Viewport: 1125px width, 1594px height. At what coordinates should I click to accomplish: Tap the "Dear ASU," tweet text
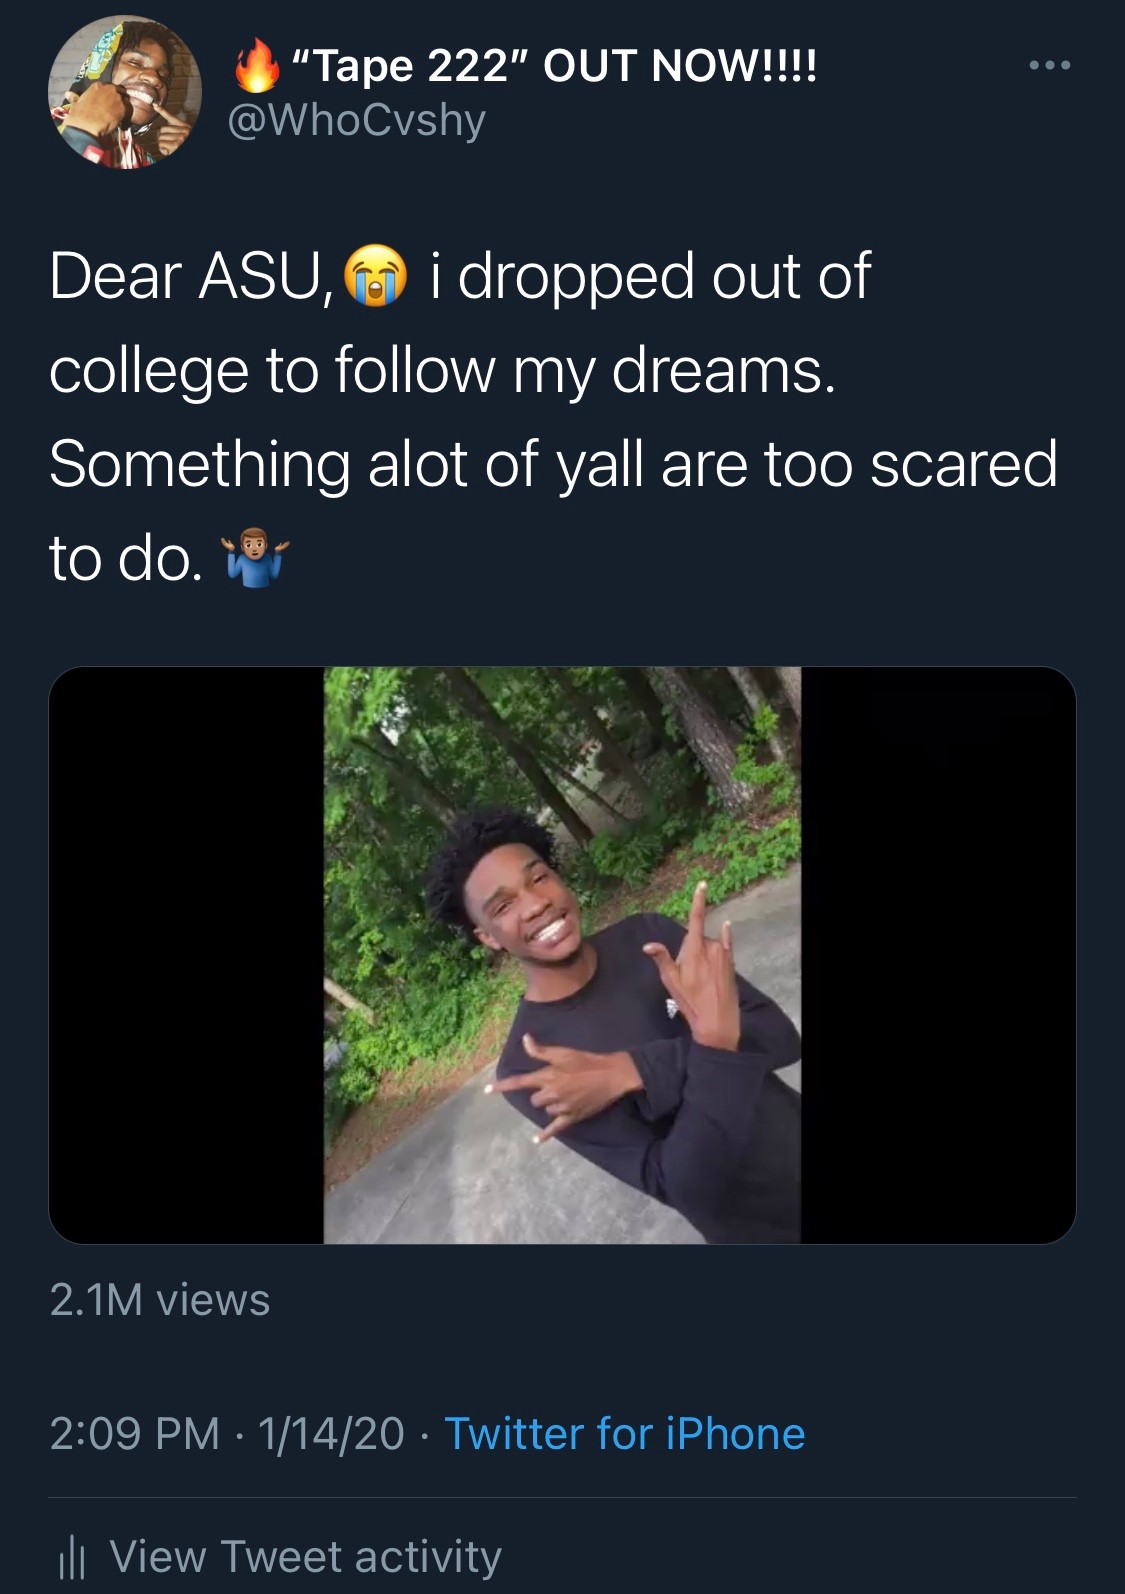[x=188, y=276]
